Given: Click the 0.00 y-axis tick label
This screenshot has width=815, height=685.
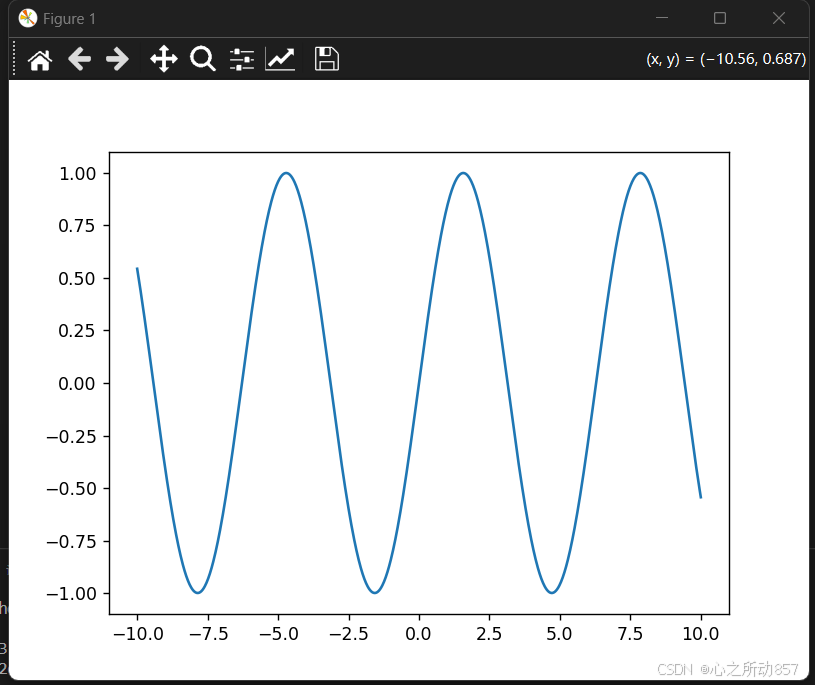Looking at the screenshot, I should click(x=75, y=383).
